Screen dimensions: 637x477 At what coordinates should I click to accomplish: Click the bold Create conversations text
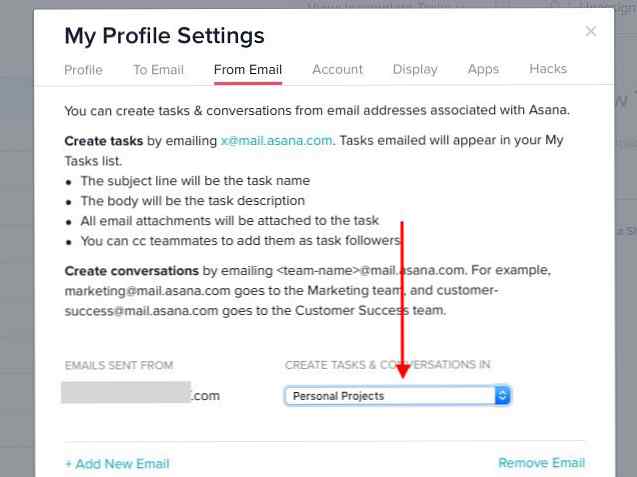(x=131, y=271)
